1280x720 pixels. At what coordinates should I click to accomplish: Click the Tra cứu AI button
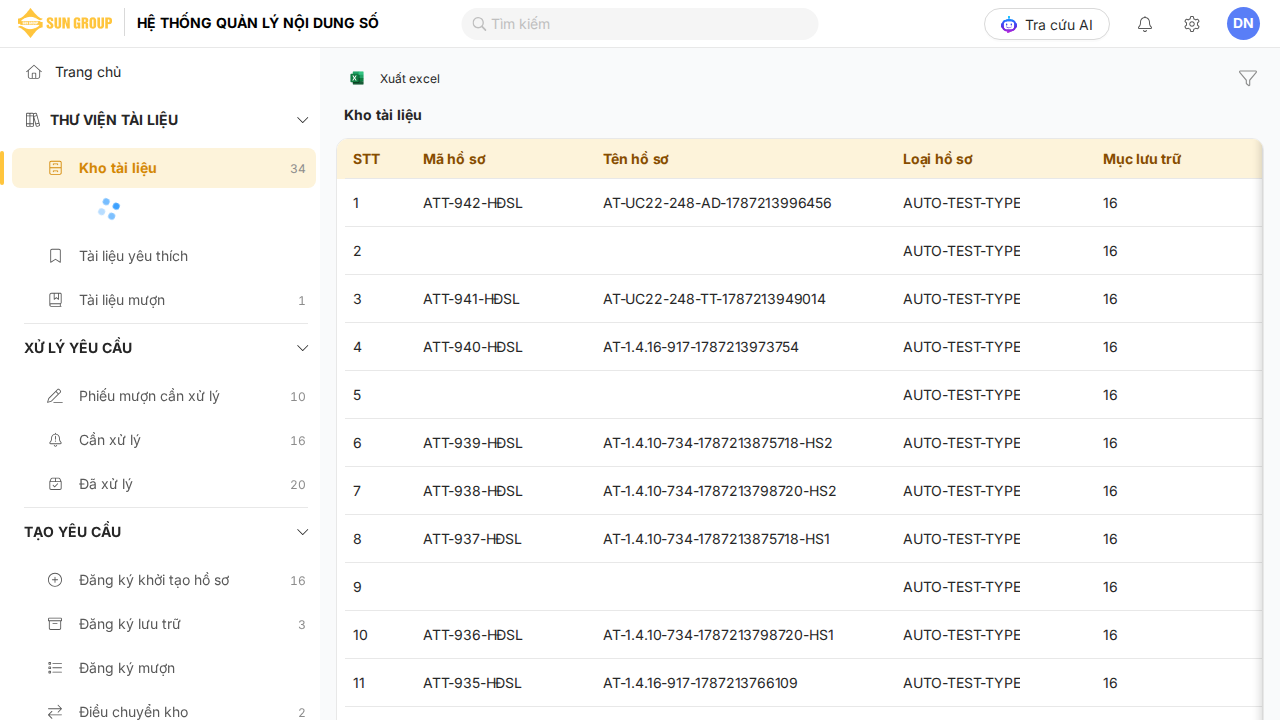point(1047,24)
